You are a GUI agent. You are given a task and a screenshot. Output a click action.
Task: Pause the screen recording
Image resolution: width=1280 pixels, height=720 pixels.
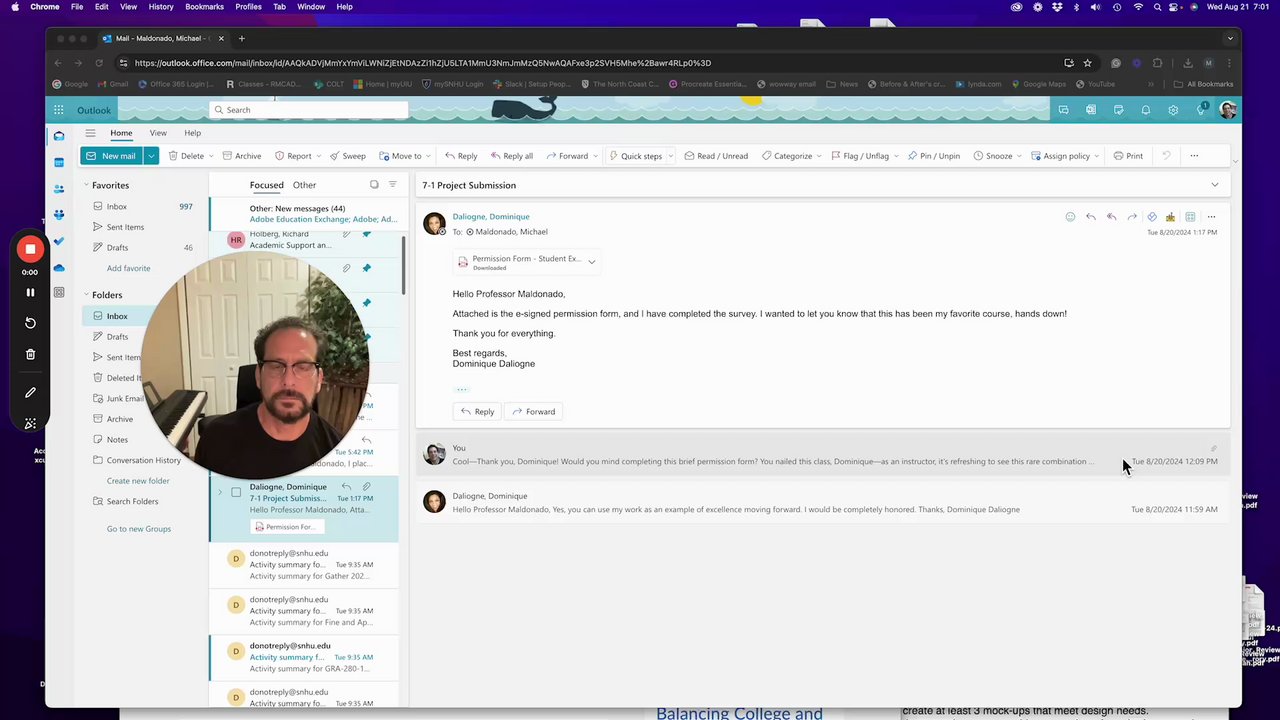(30, 293)
